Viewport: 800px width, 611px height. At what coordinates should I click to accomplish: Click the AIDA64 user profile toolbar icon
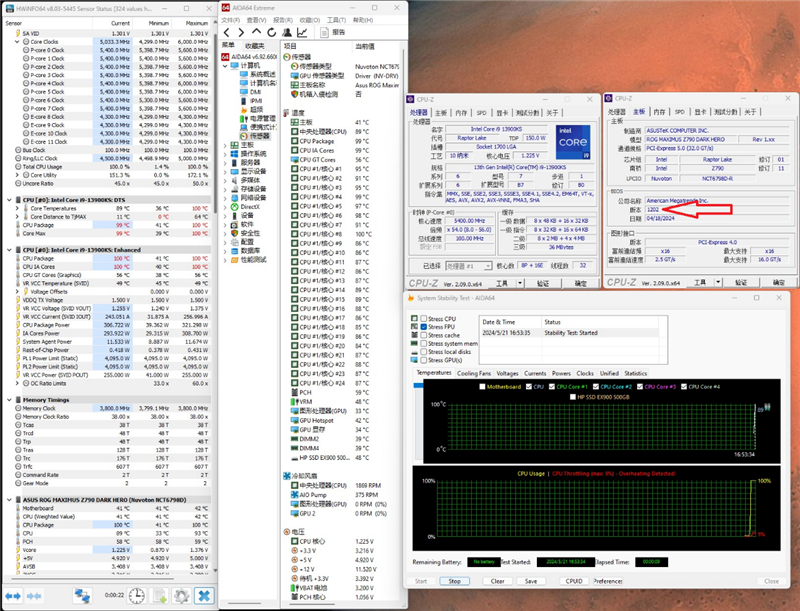[x=285, y=32]
